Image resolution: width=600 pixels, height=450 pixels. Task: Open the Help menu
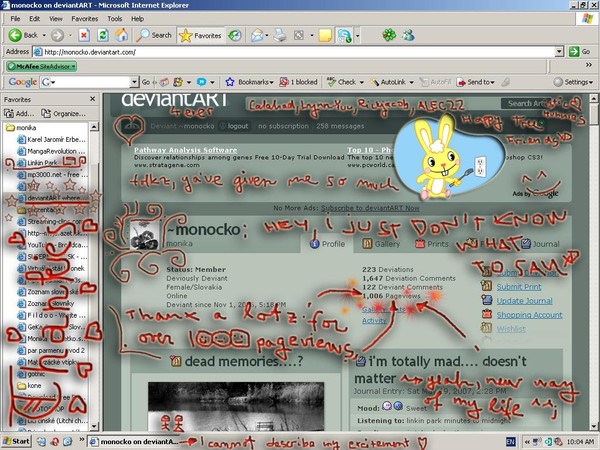coord(137,18)
